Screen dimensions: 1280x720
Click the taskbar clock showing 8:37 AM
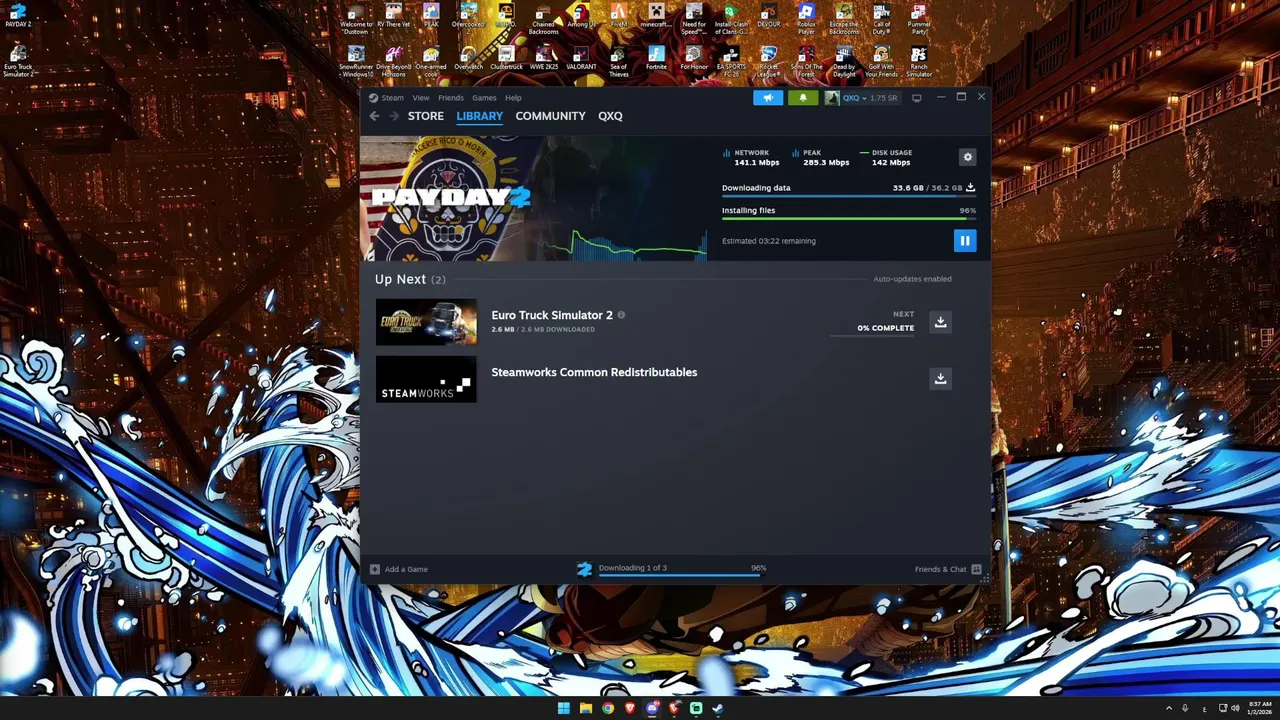tap(1258, 708)
